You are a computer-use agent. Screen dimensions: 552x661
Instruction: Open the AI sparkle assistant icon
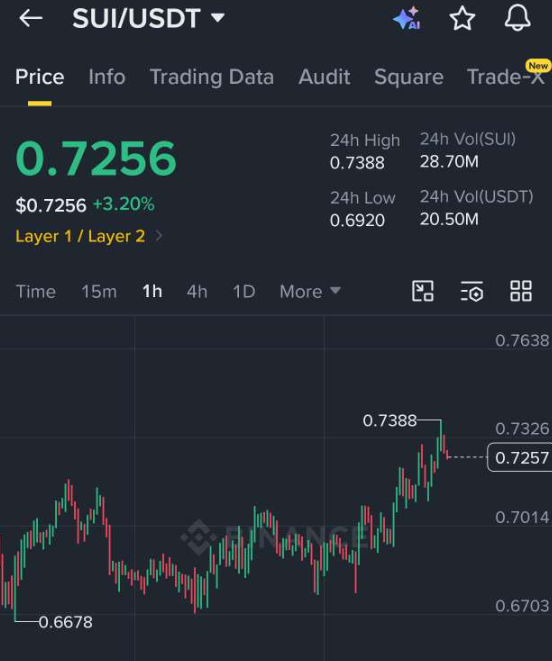pyautogui.click(x=407, y=18)
